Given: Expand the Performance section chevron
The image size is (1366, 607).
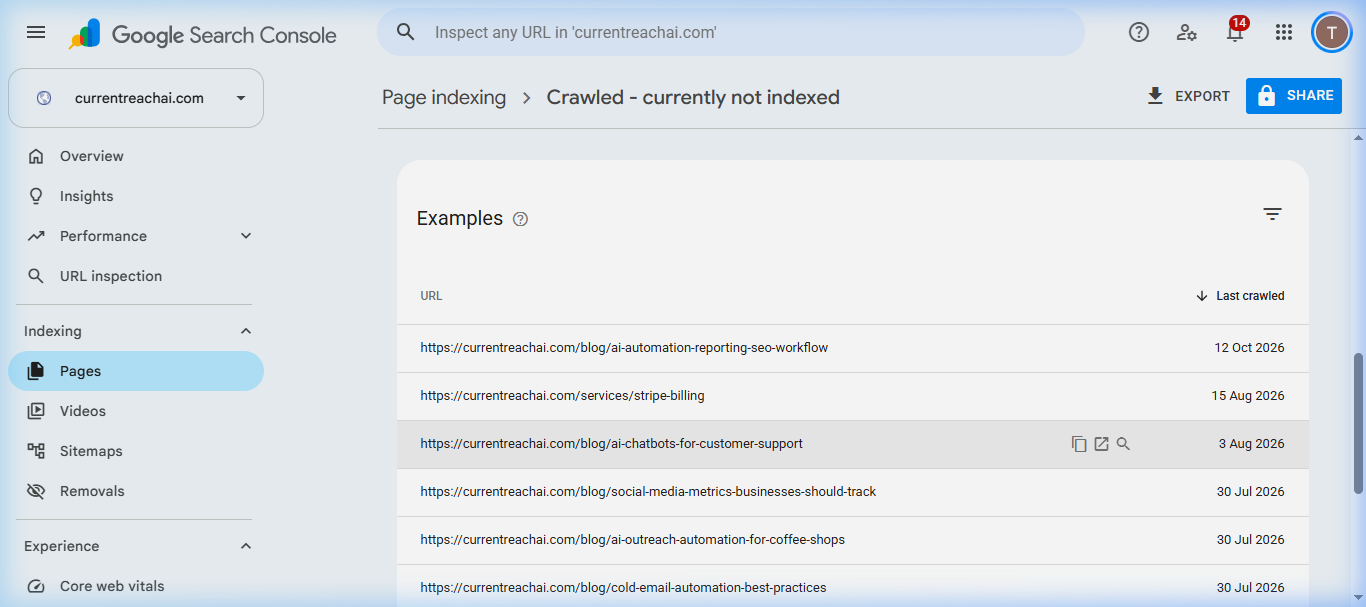Looking at the screenshot, I should (246, 236).
